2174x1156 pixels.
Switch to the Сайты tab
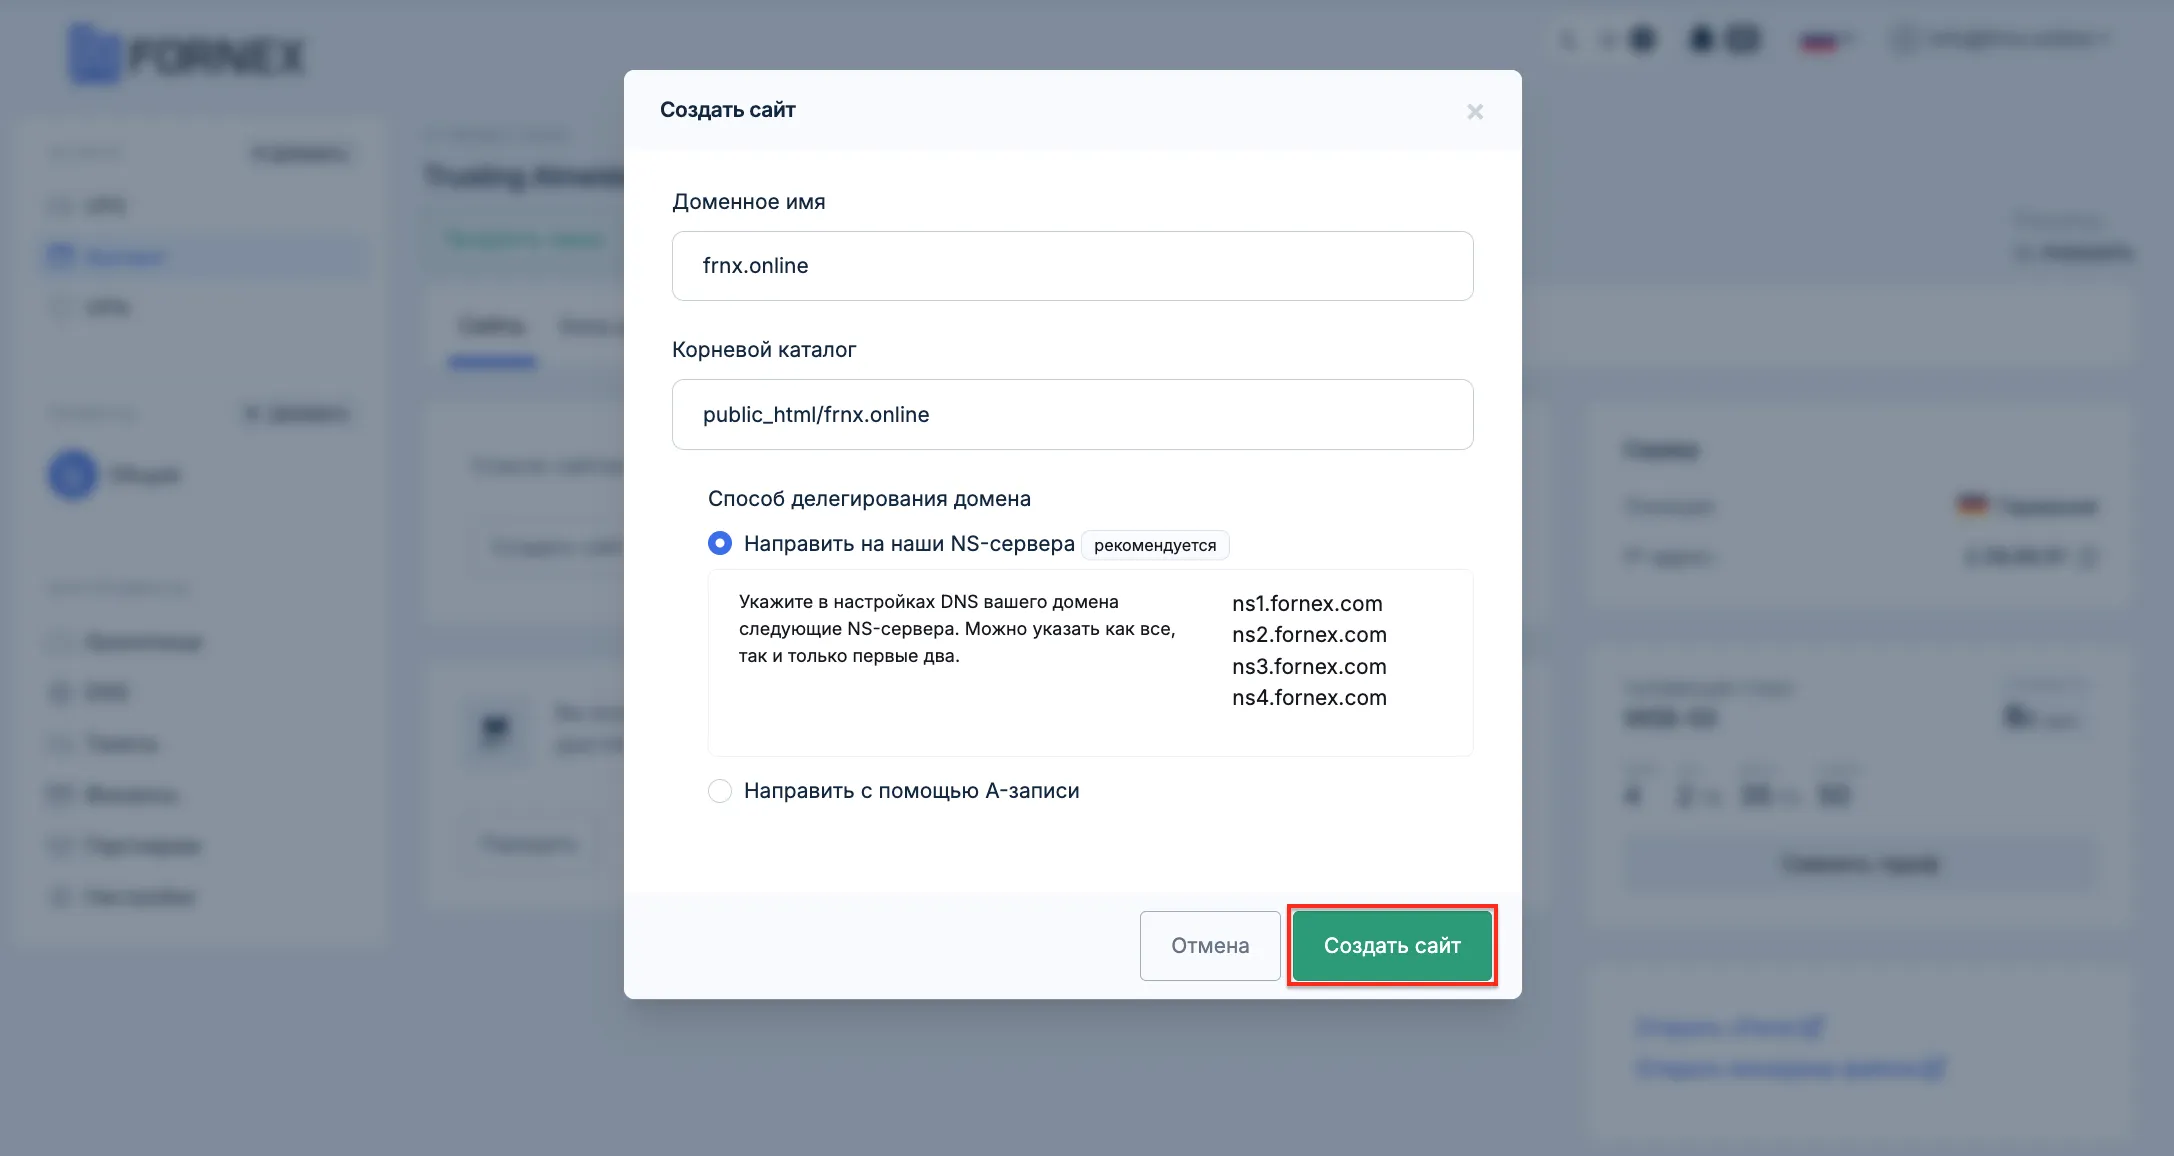tap(492, 326)
